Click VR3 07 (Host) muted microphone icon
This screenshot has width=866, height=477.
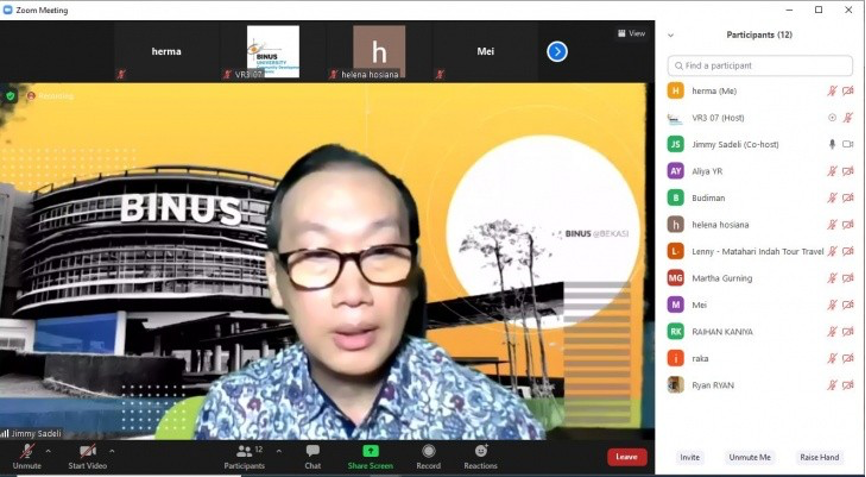pos(848,118)
